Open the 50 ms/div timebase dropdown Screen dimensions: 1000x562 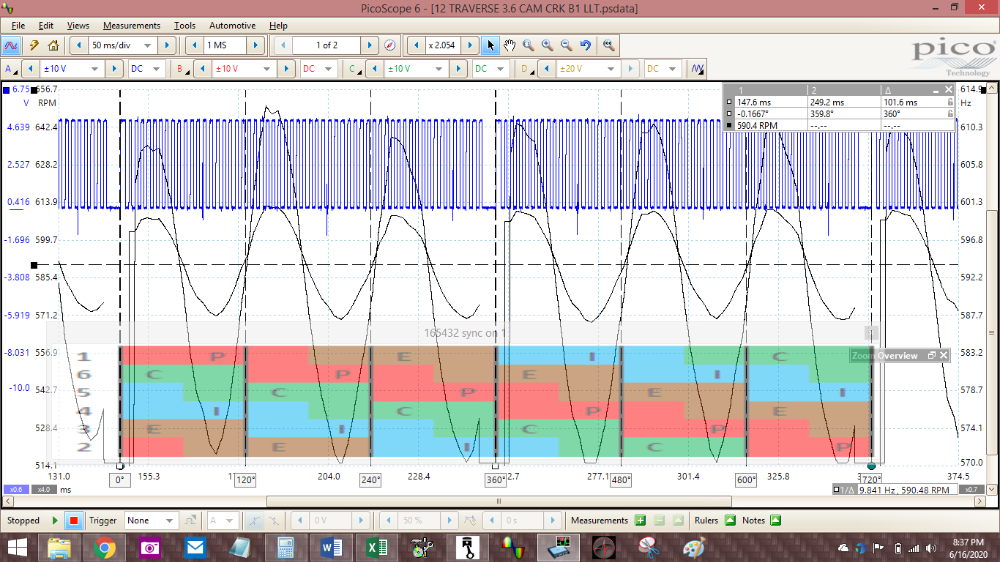point(147,45)
